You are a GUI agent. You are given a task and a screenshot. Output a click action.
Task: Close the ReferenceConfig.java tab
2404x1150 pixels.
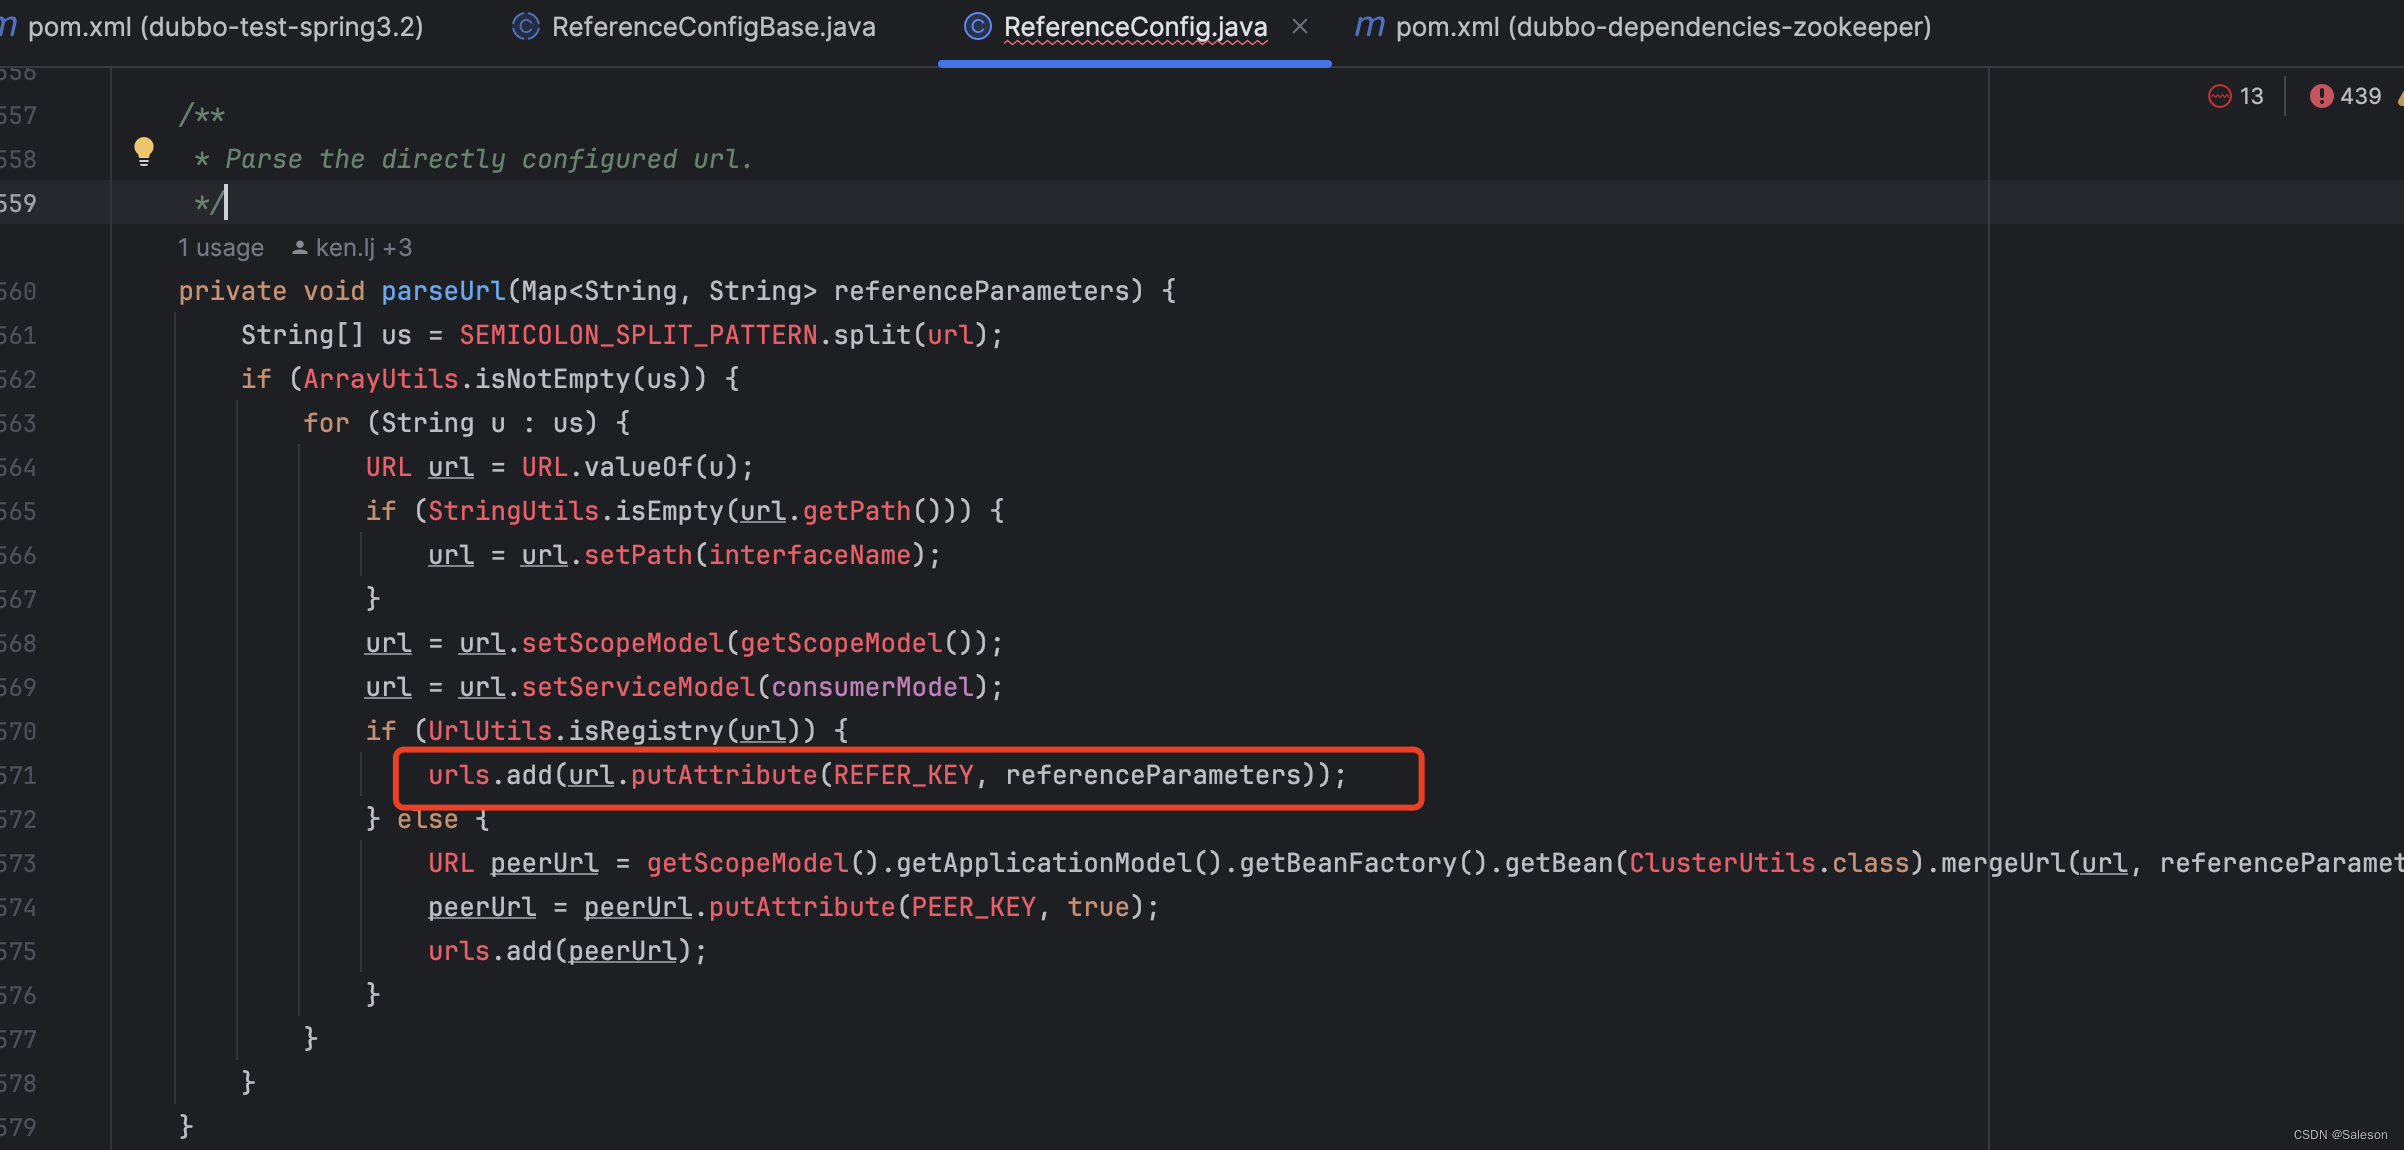pyautogui.click(x=1300, y=27)
